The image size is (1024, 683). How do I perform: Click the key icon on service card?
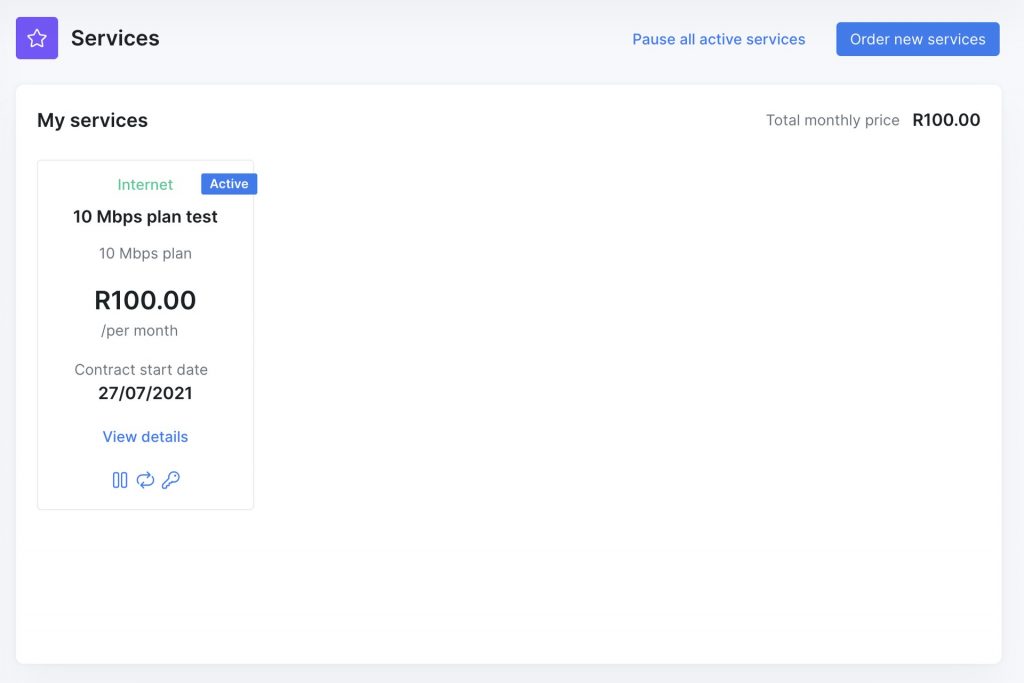pos(170,481)
